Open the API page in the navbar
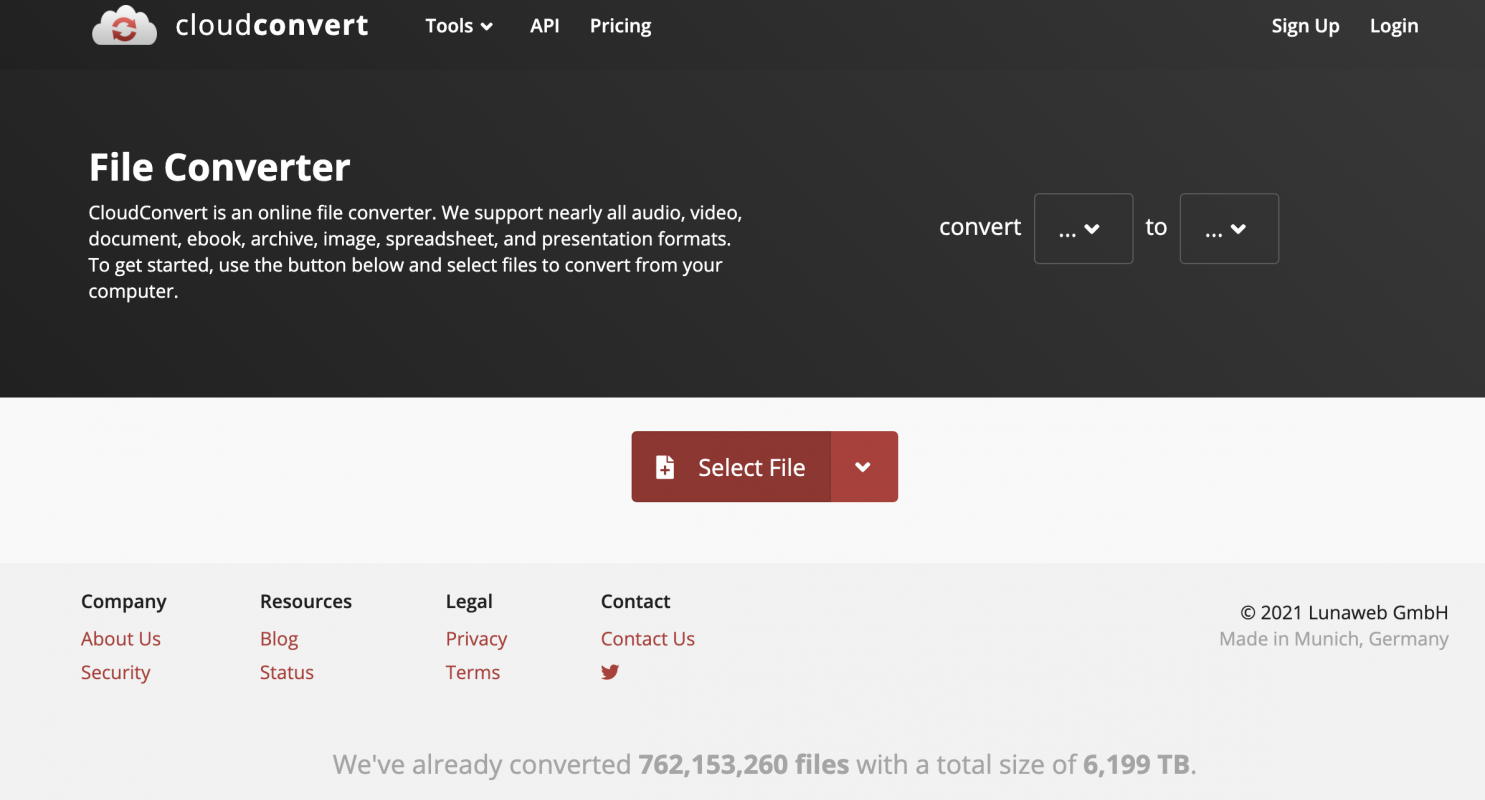1485x800 pixels. coord(544,26)
